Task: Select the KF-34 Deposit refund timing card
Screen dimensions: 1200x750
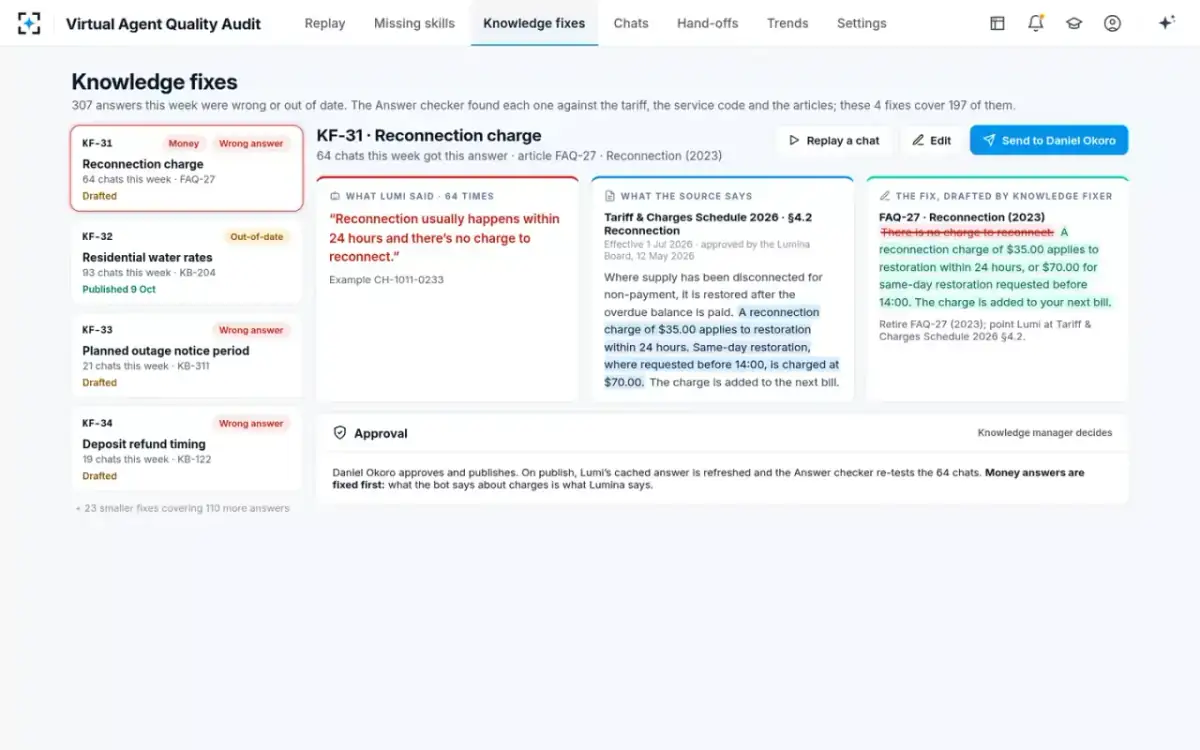Action: [187, 448]
